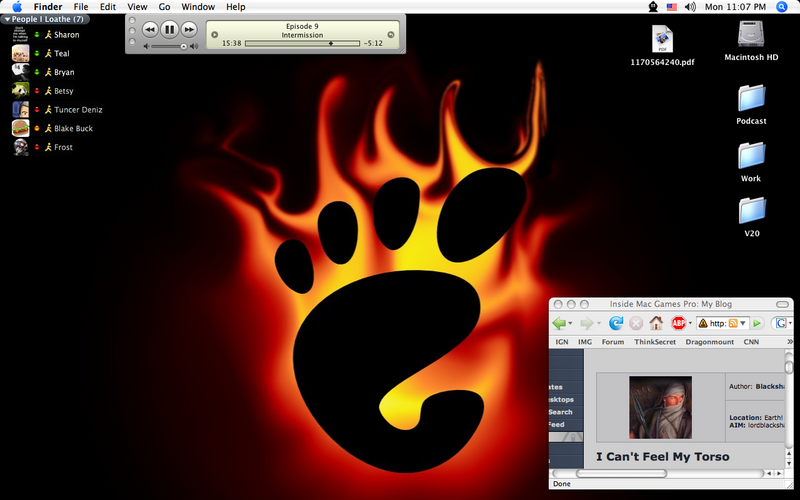Reload the page with the blue refresh icon
The height and width of the screenshot is (500, 800).
(616, 323)
